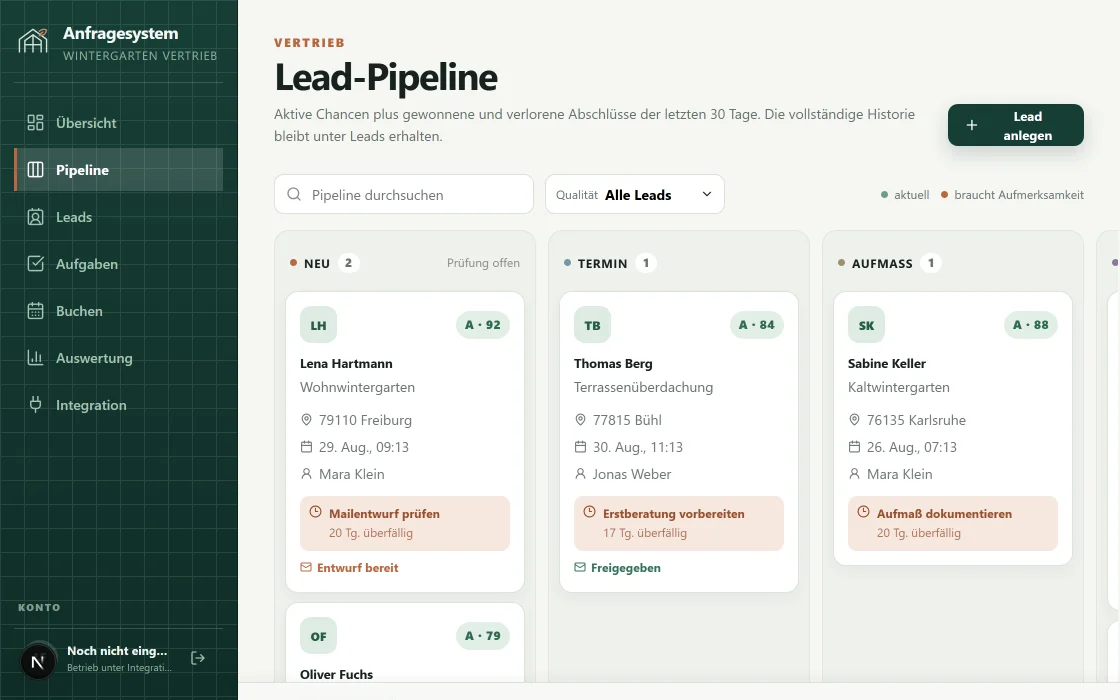Click the Leads contact icon

tap(35, 217)
